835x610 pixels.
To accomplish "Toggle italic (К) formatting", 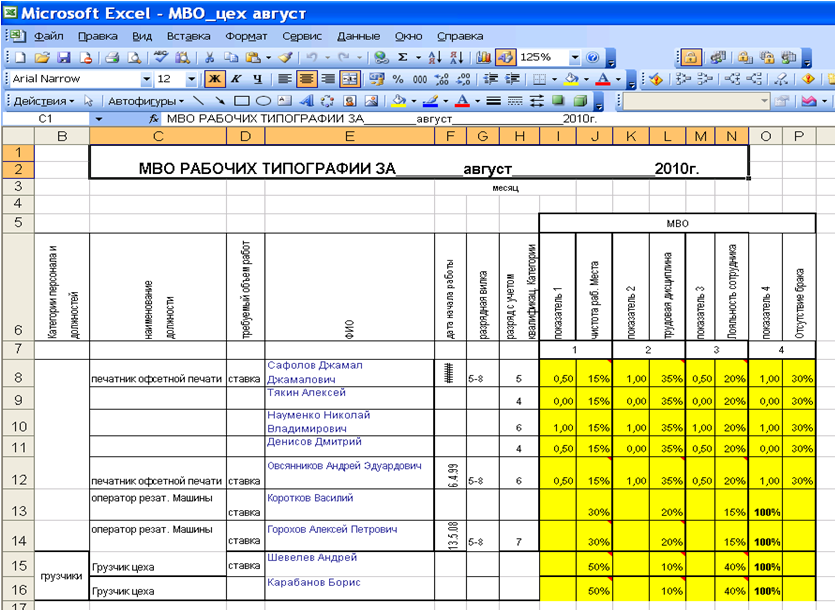I will pos(236,79).
